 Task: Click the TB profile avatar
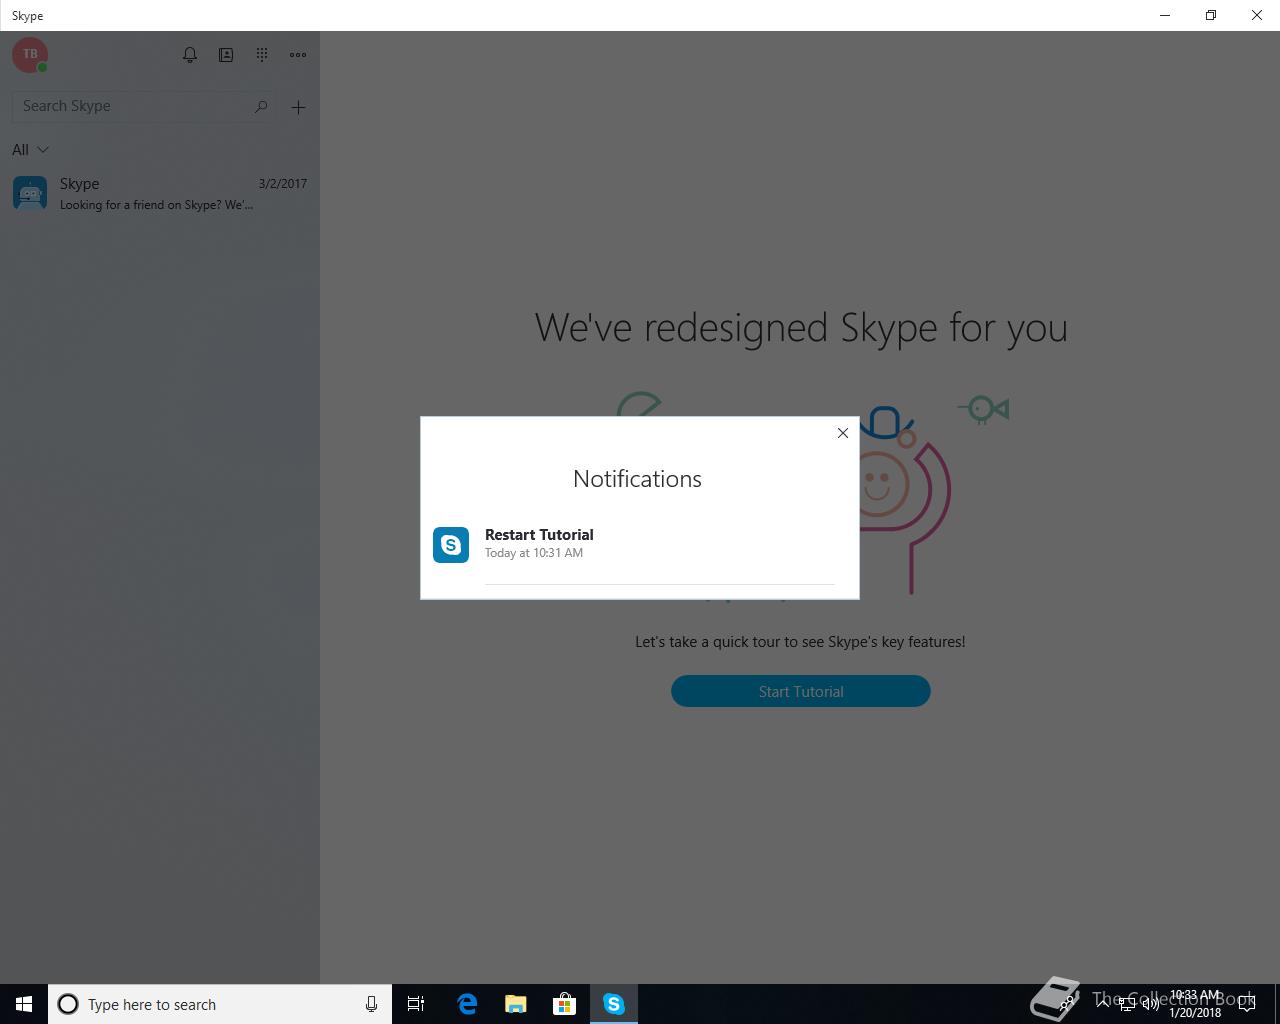click(x=30, y=54)
